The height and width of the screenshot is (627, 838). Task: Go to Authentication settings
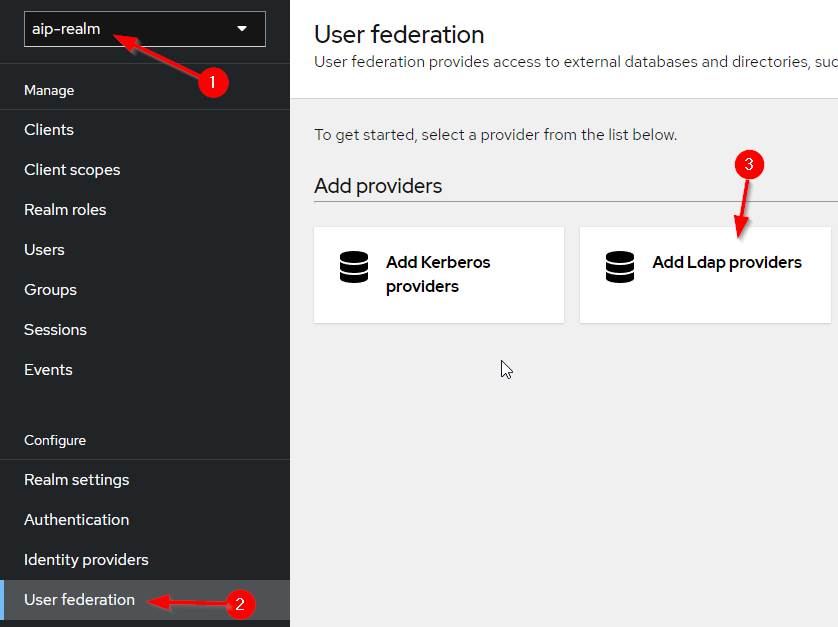(x=76, y=520)
